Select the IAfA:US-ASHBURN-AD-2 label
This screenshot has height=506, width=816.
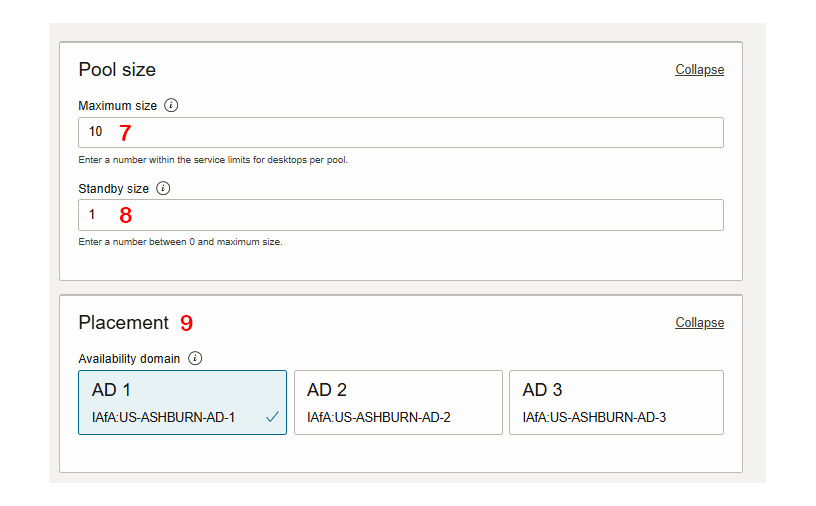tap(378, 418)
